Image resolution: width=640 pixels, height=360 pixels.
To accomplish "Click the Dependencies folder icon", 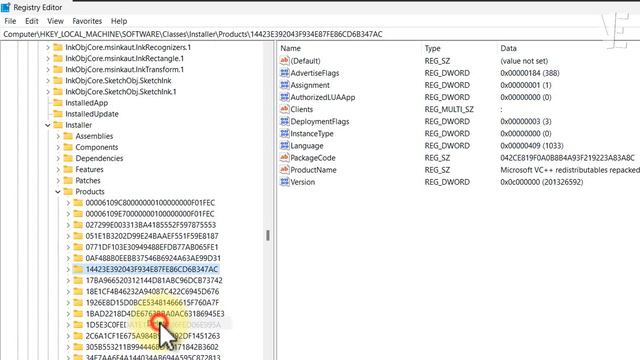I will tap(68, 158).
